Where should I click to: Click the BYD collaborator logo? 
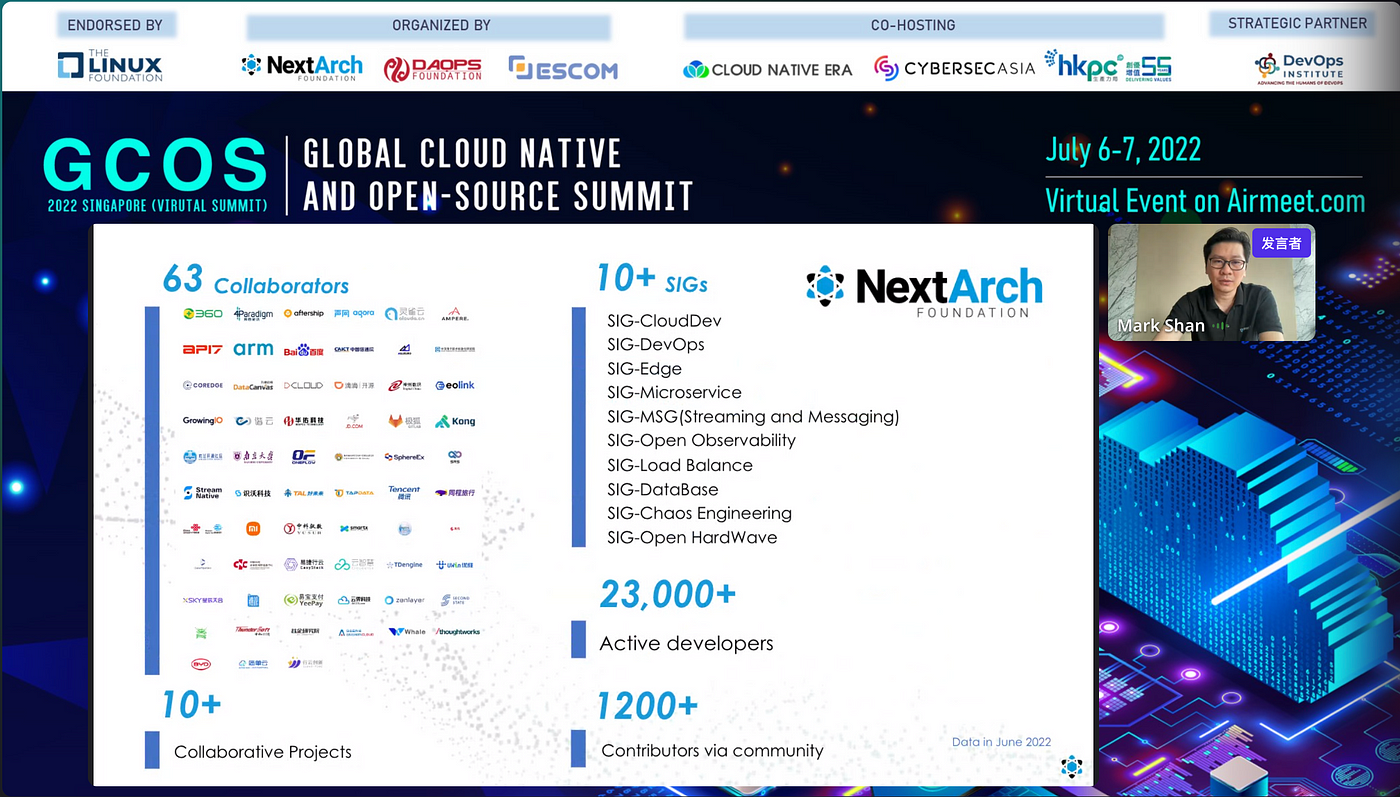[x=201, y=663]
